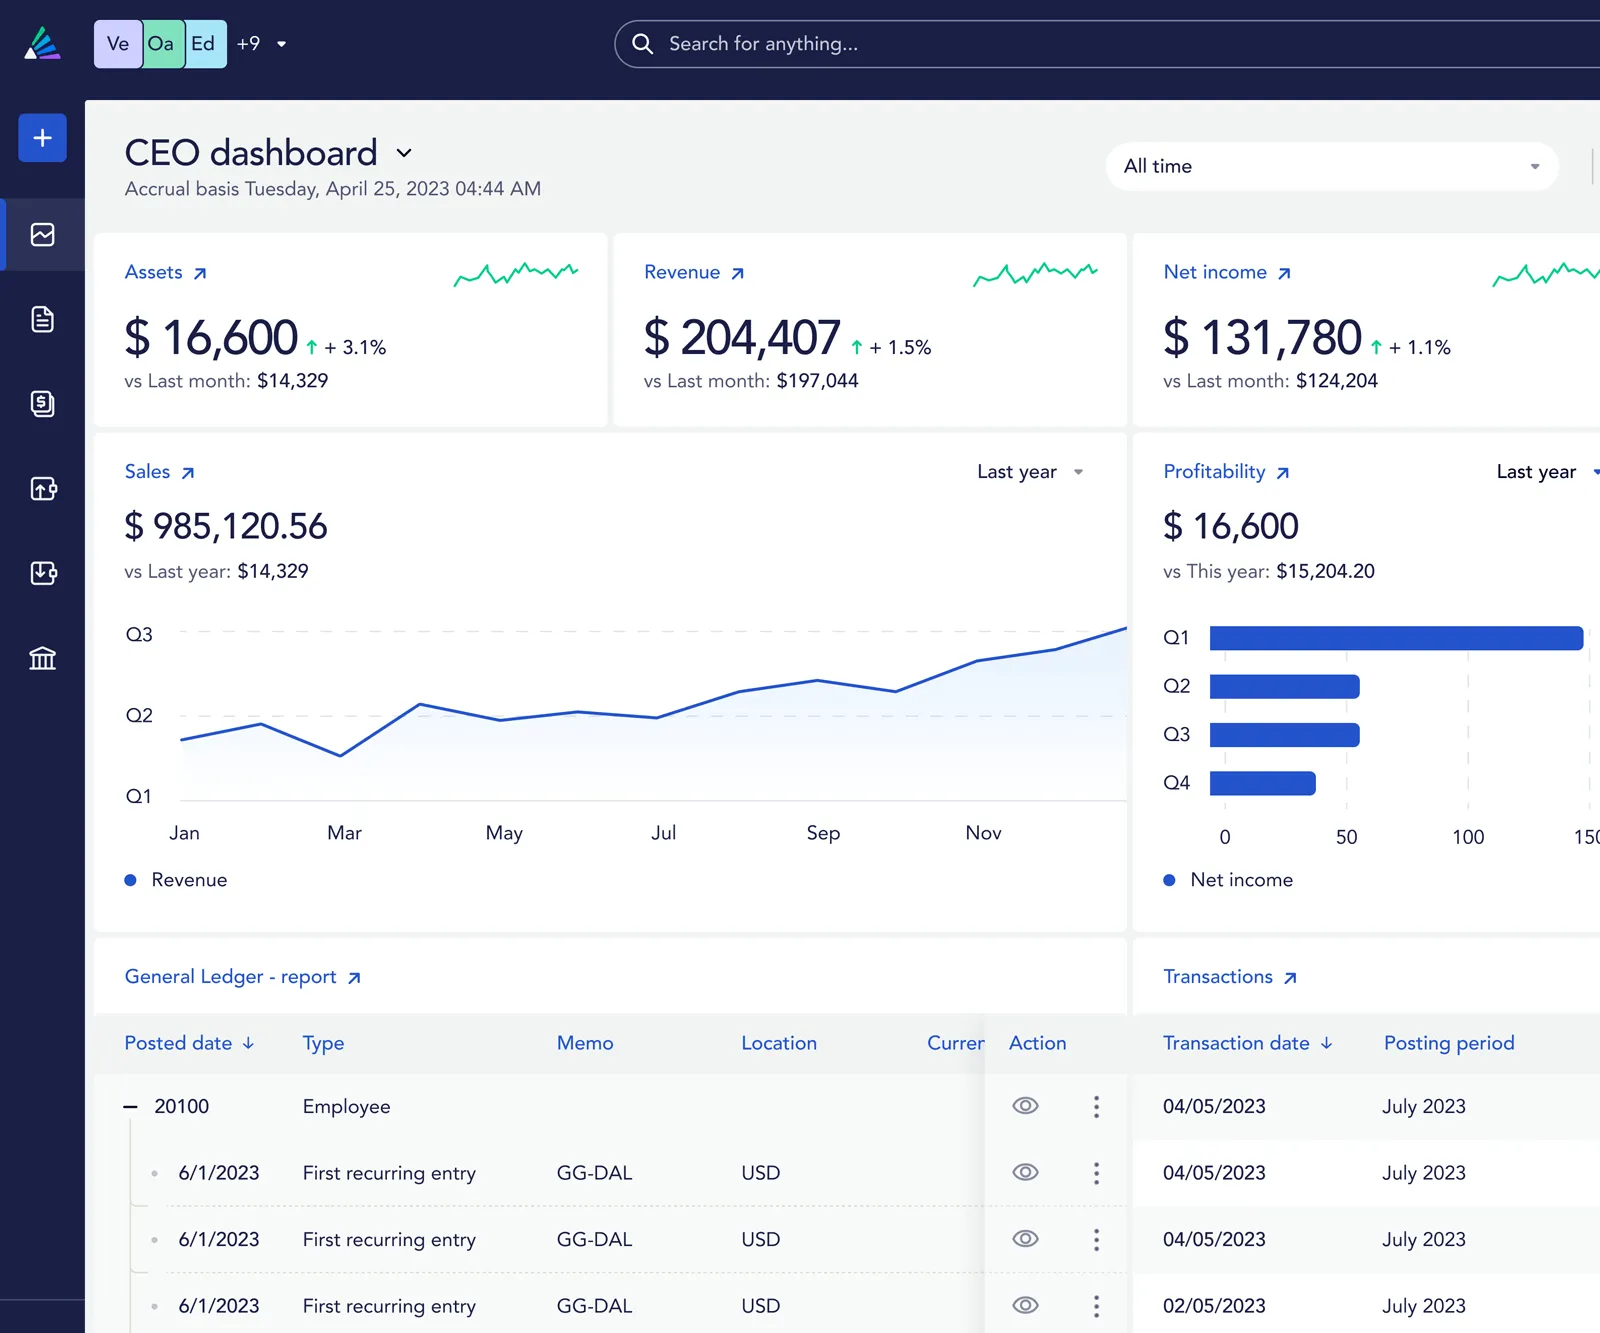This screenshot has height=1333, width=1600.
Task: Click the search magnifier icon
Action: click(x=643, y=44)
